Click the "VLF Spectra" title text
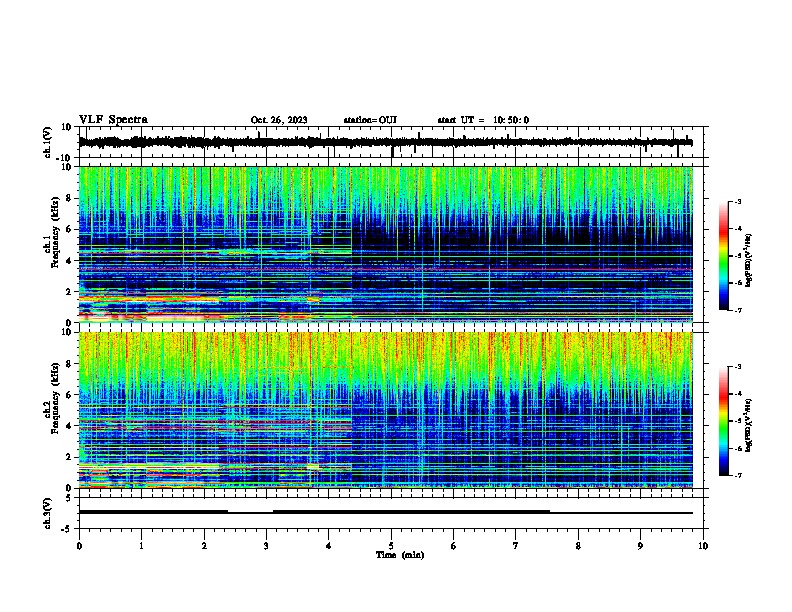792x612 pixels. [x=113, y=120]
